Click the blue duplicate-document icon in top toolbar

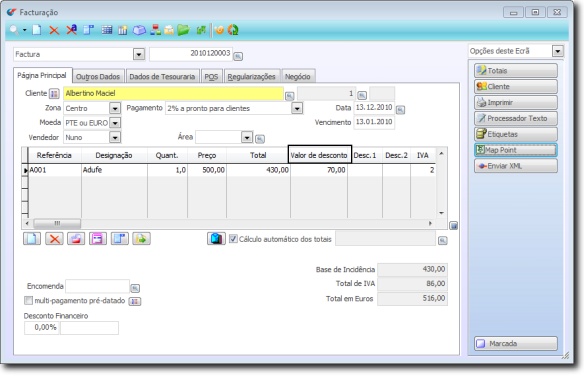(x=89, y=30)
